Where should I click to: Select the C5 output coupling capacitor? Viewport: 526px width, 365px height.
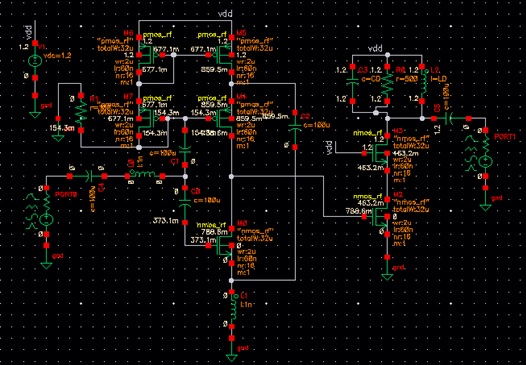[x=451, y=118]
